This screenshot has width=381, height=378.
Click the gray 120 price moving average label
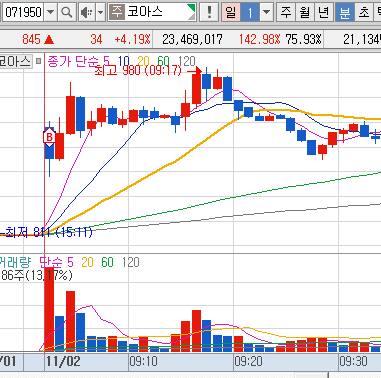pos(187,61)
